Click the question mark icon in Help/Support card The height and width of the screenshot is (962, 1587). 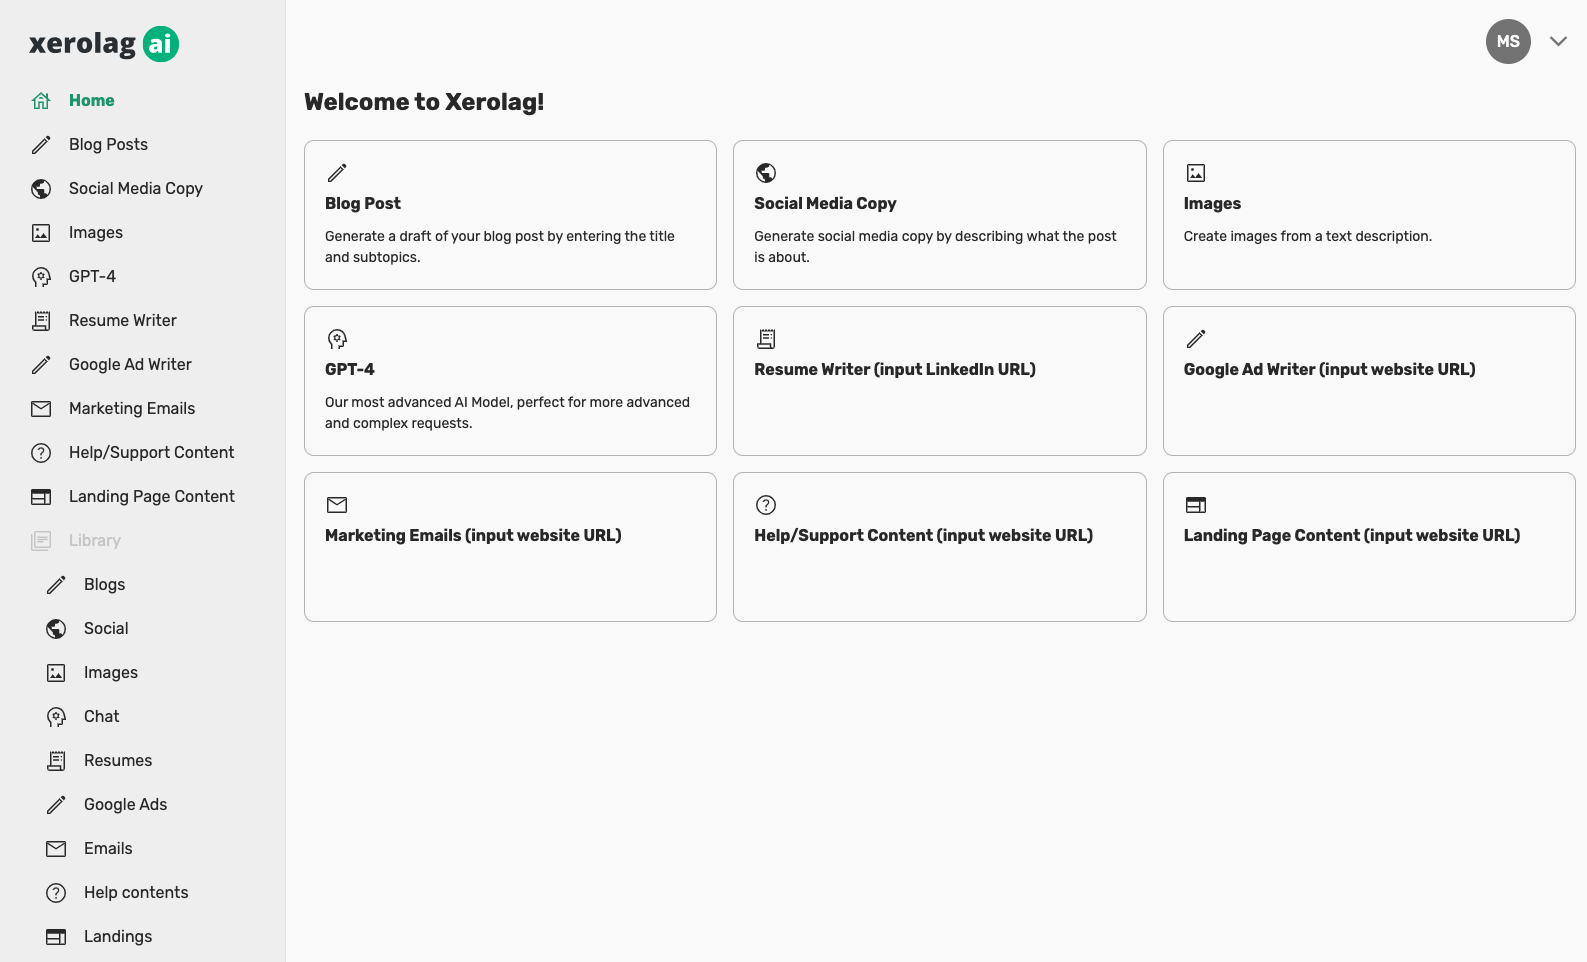click(x=766, y=505)
